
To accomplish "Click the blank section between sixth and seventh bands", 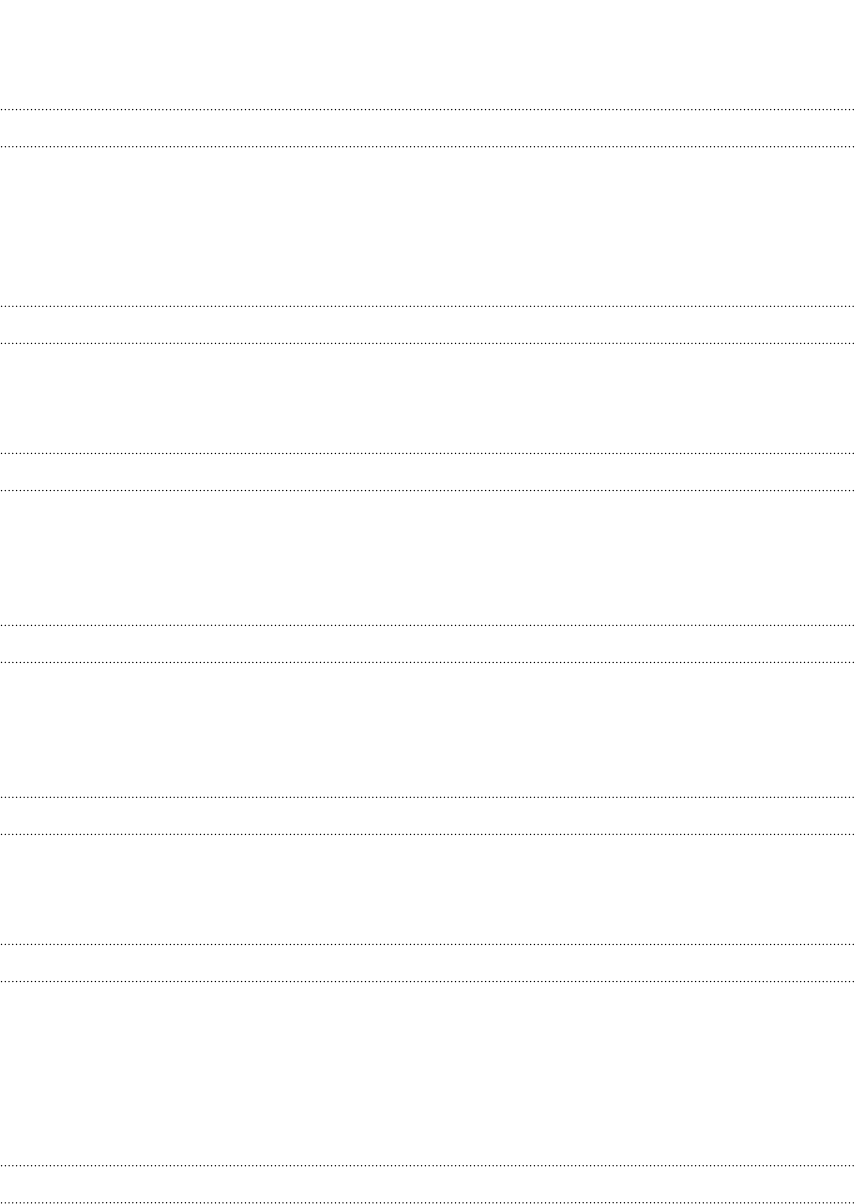I will (x=427, y=1072).
